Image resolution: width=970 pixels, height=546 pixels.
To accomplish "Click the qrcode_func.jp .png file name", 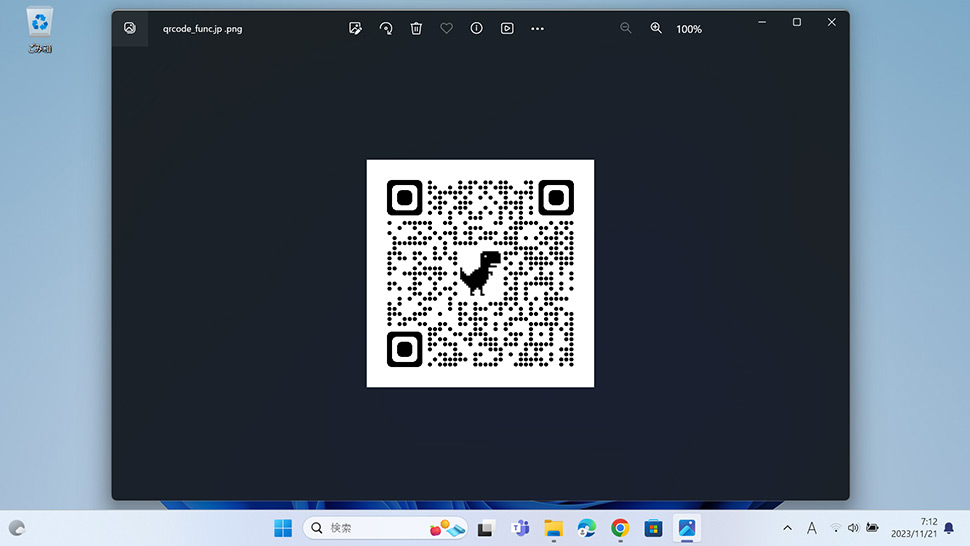I will pos(202,29).
